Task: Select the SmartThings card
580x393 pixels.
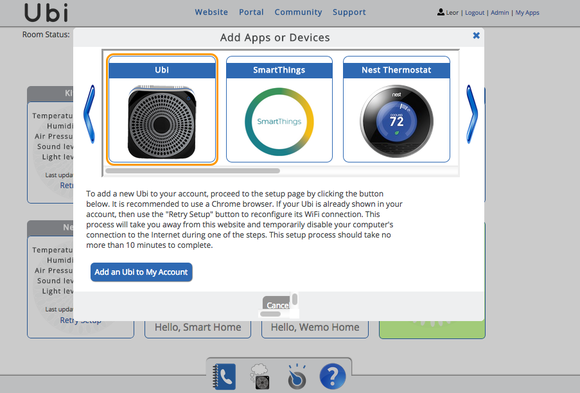Action: [279, 110]
